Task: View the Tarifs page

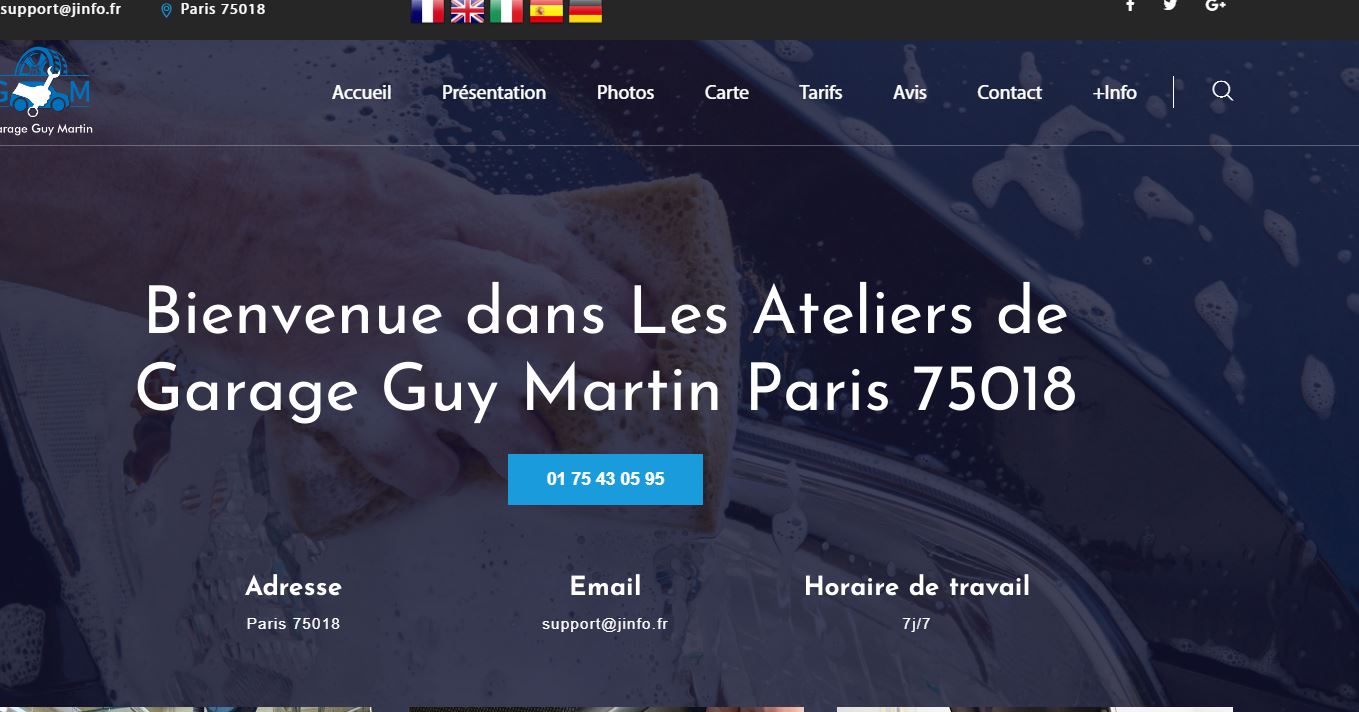Action: pyautogui.click(x=821, y=92)
